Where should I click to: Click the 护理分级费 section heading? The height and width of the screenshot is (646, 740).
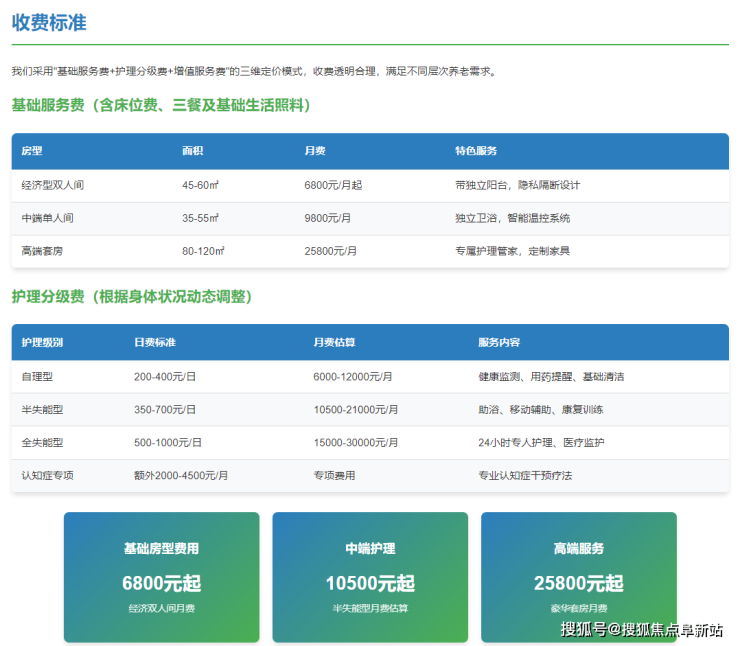click(x=132, y=297)
